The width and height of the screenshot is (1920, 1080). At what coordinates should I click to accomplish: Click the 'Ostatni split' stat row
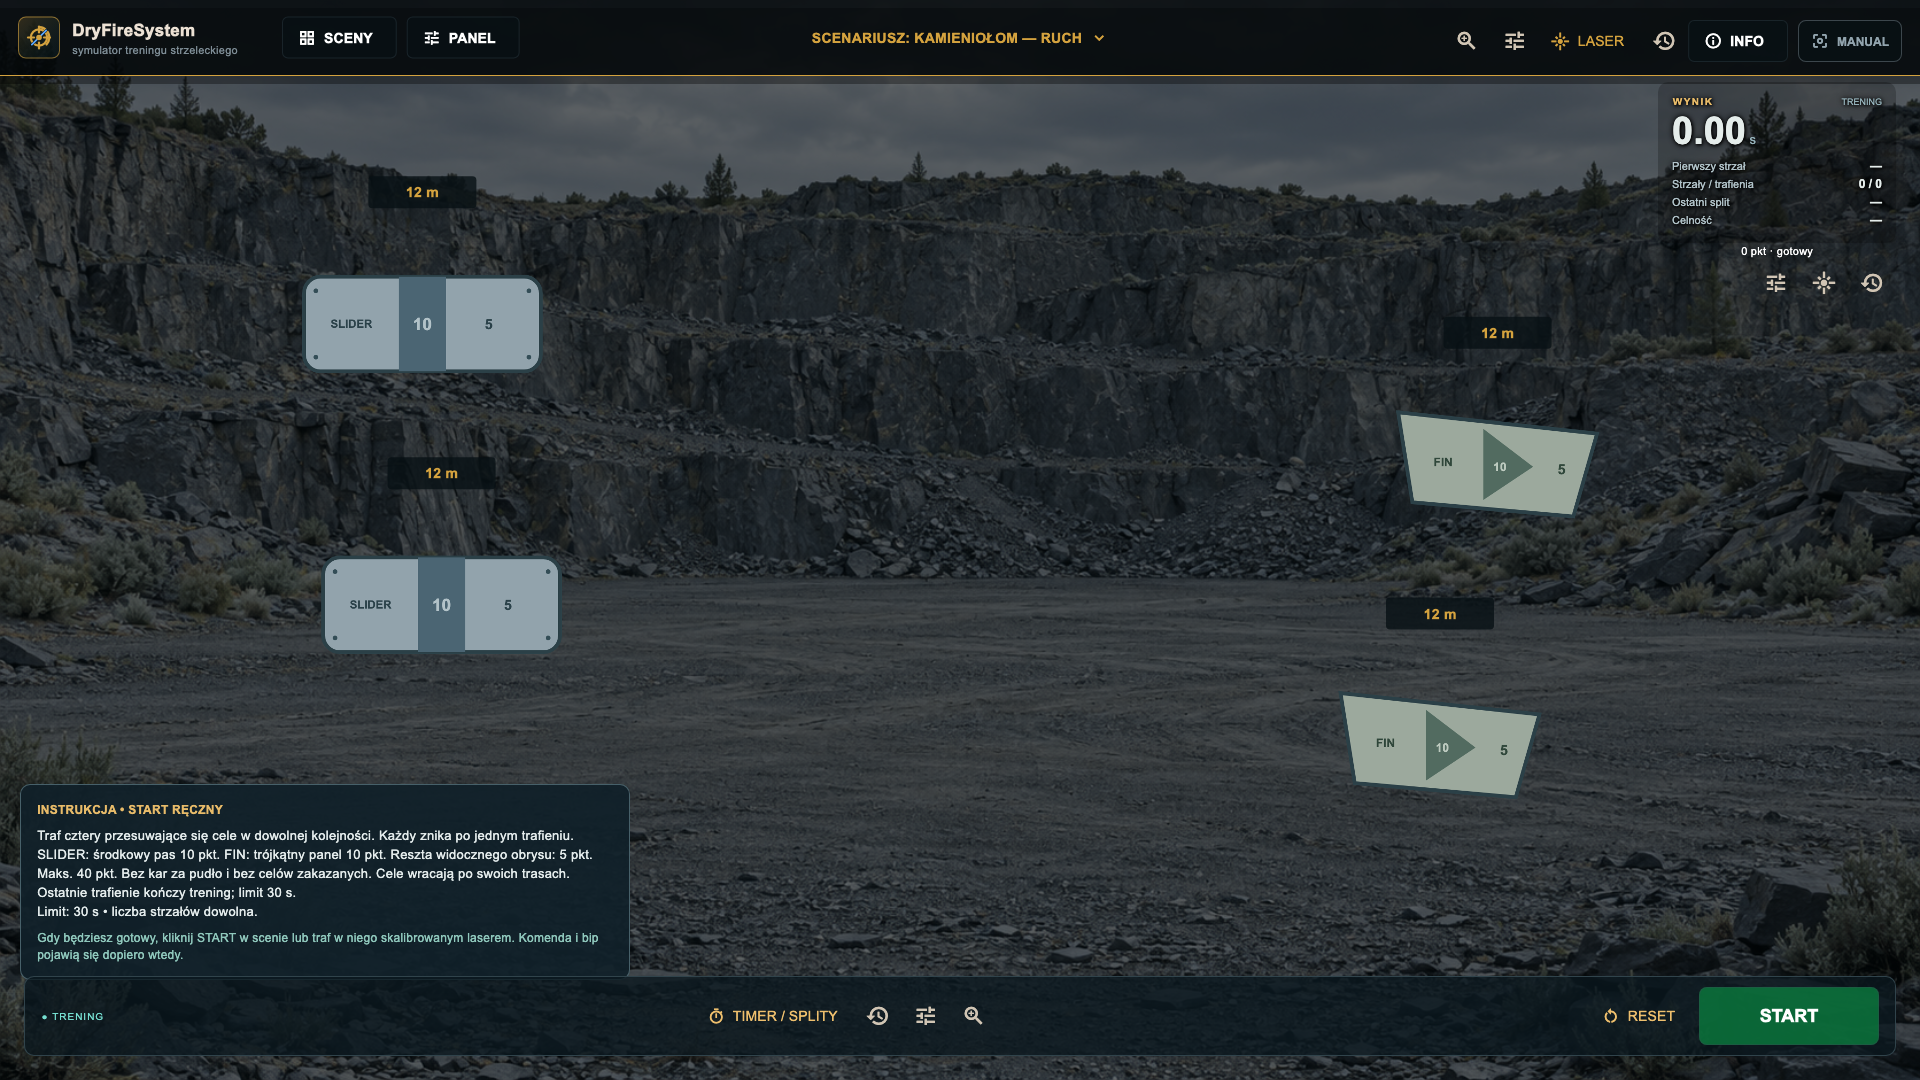coord(1776,202)
